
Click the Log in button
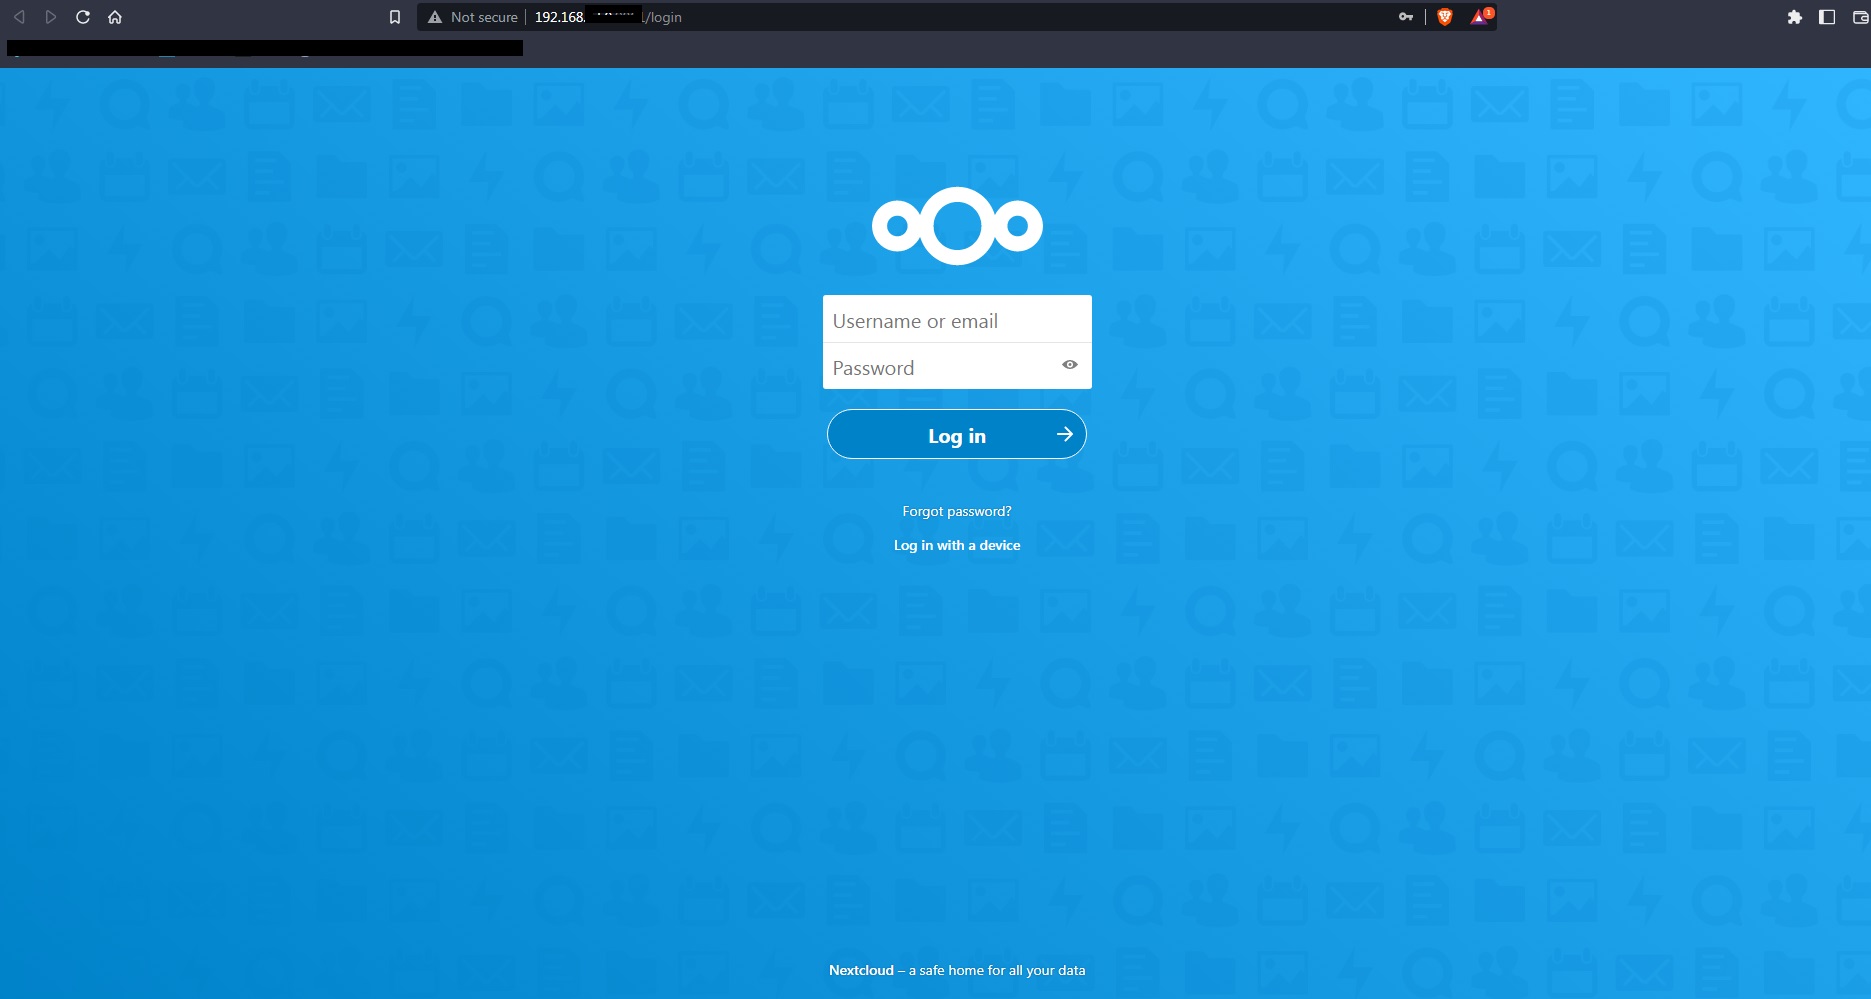(x=957, y=435)
